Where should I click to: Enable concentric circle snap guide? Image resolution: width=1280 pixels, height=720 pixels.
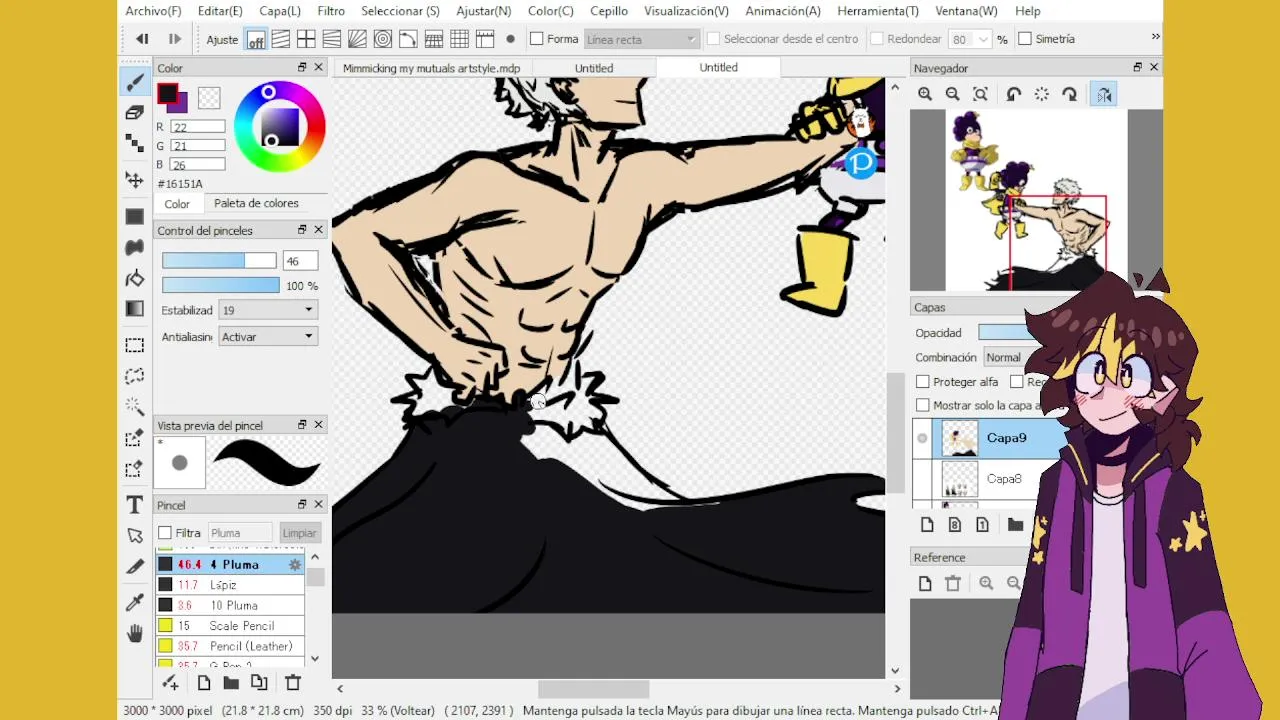[x=383, y=39]
